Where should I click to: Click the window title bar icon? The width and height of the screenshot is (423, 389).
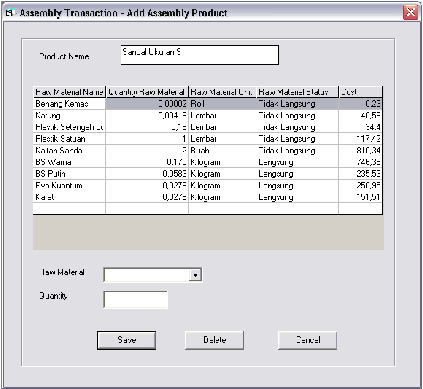(x=10, y=13)
